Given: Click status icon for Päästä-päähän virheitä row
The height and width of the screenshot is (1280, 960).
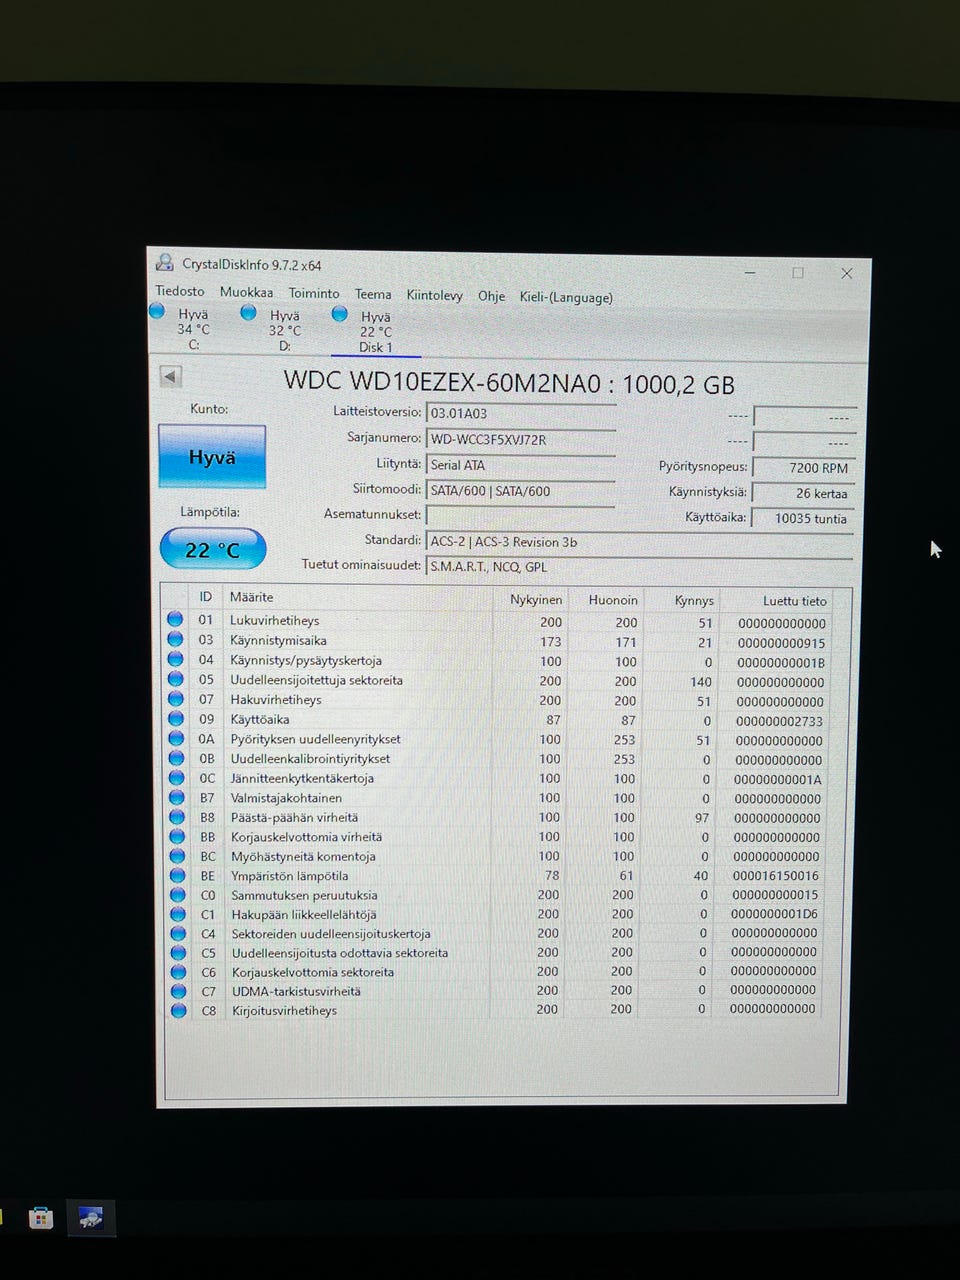Looking at the screenshot, I should point(176,816).
